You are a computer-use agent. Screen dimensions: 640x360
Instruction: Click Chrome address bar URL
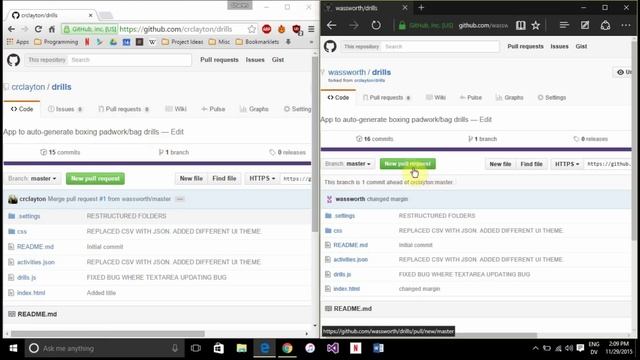tap(176, 29)
